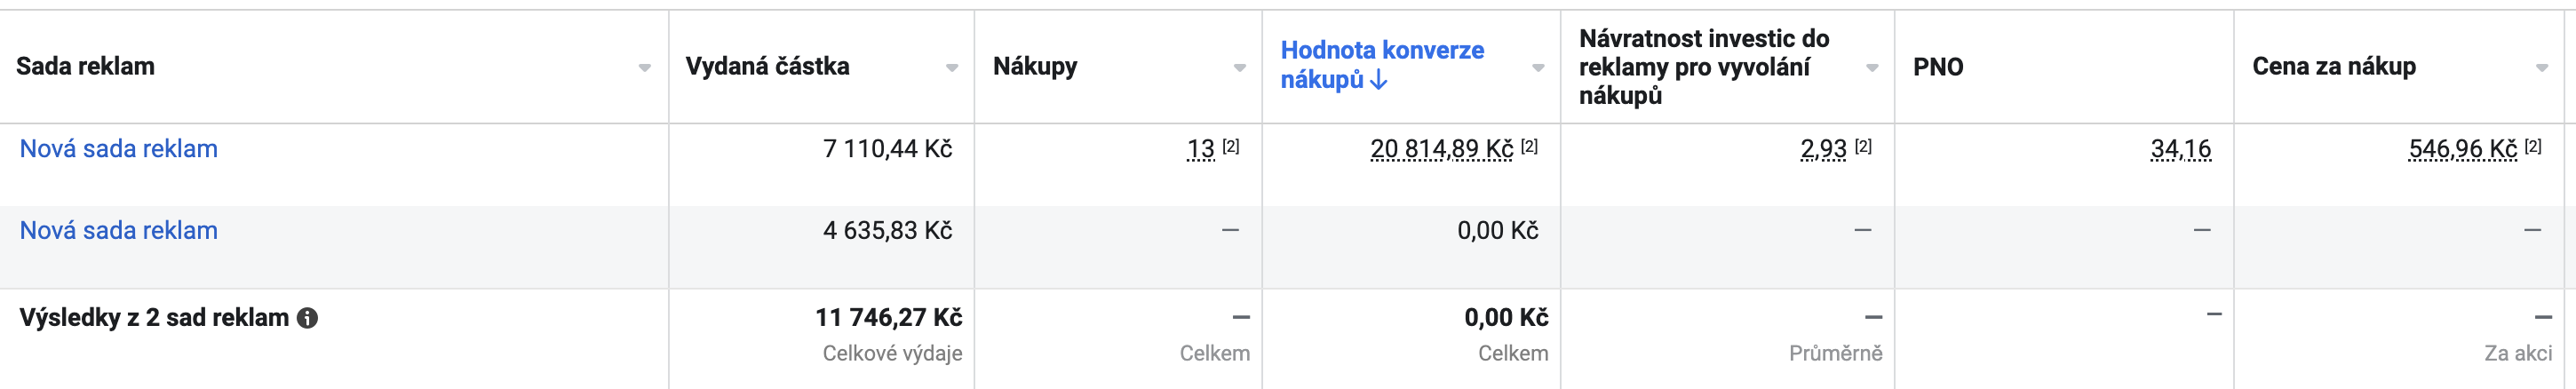Click the descending sort arrow after nákupů
The height and width of the screenshot is (389, 2576).
(1379, 80)
